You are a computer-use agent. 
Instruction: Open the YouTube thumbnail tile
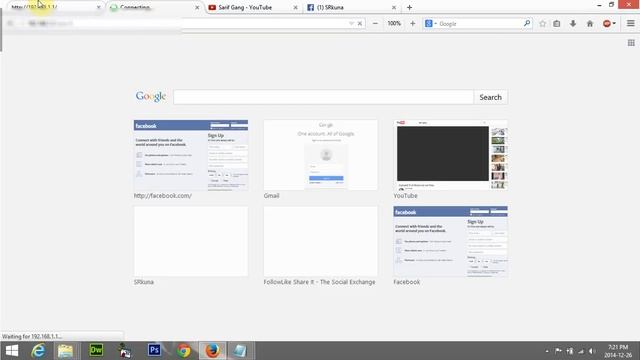[x=451, y=155]
